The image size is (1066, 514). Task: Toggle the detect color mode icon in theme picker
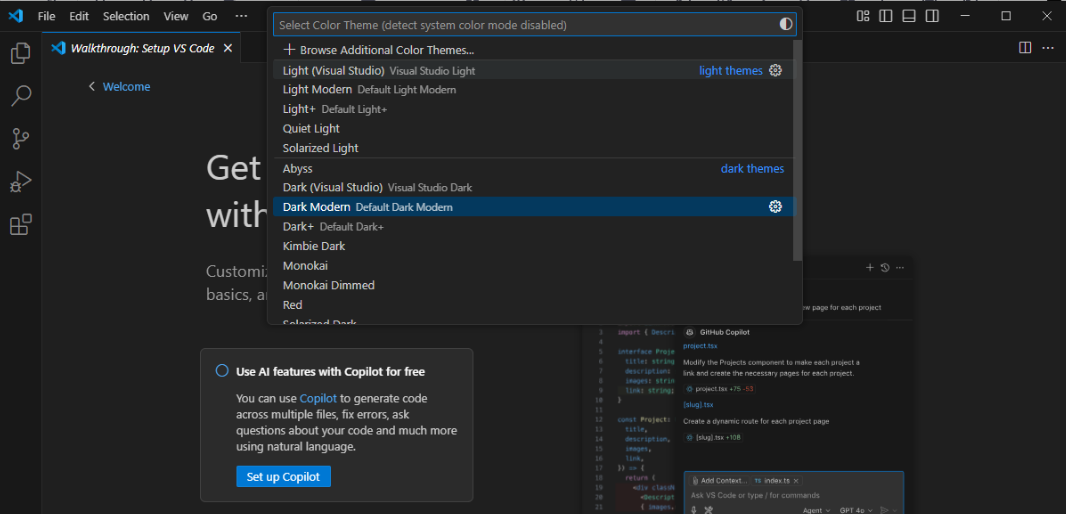786,24
